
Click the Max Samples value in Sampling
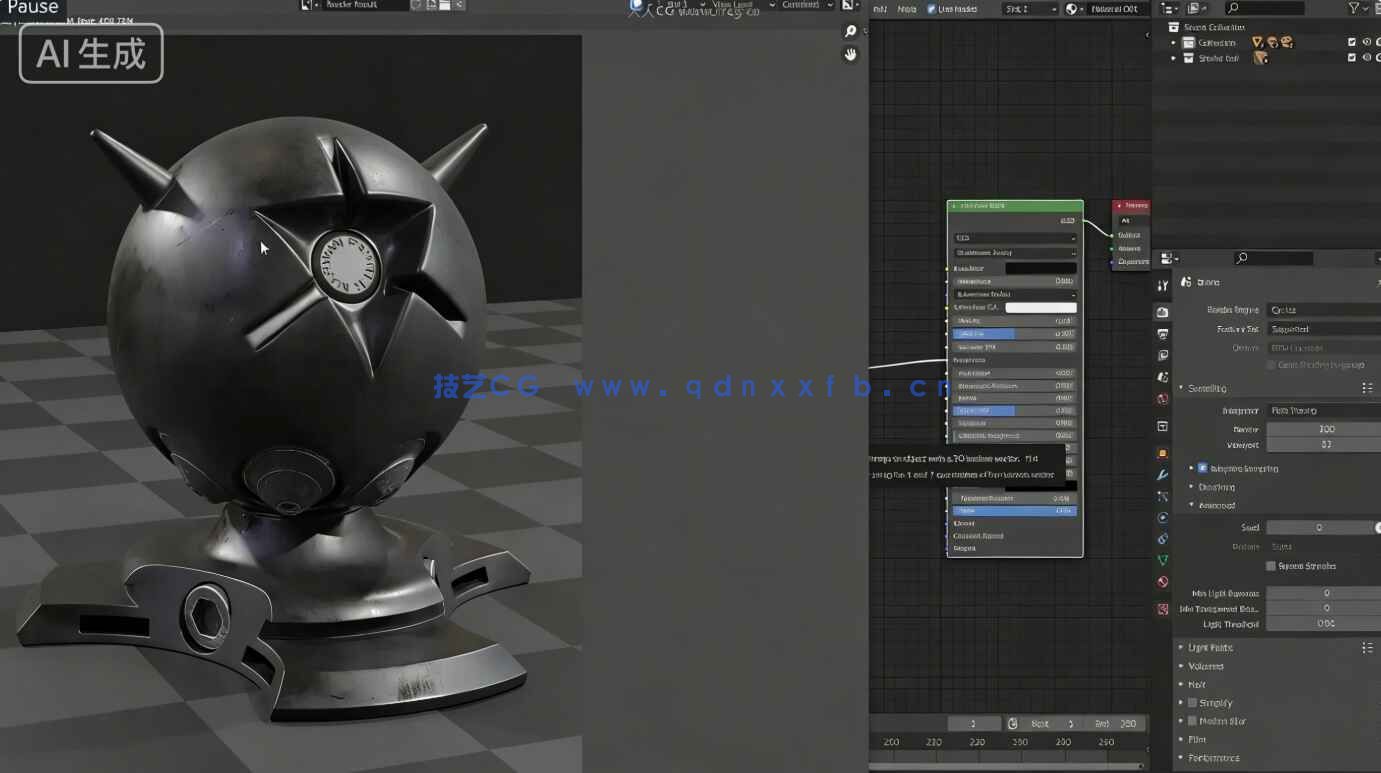pyautogui.click(x=1323, y=429)
